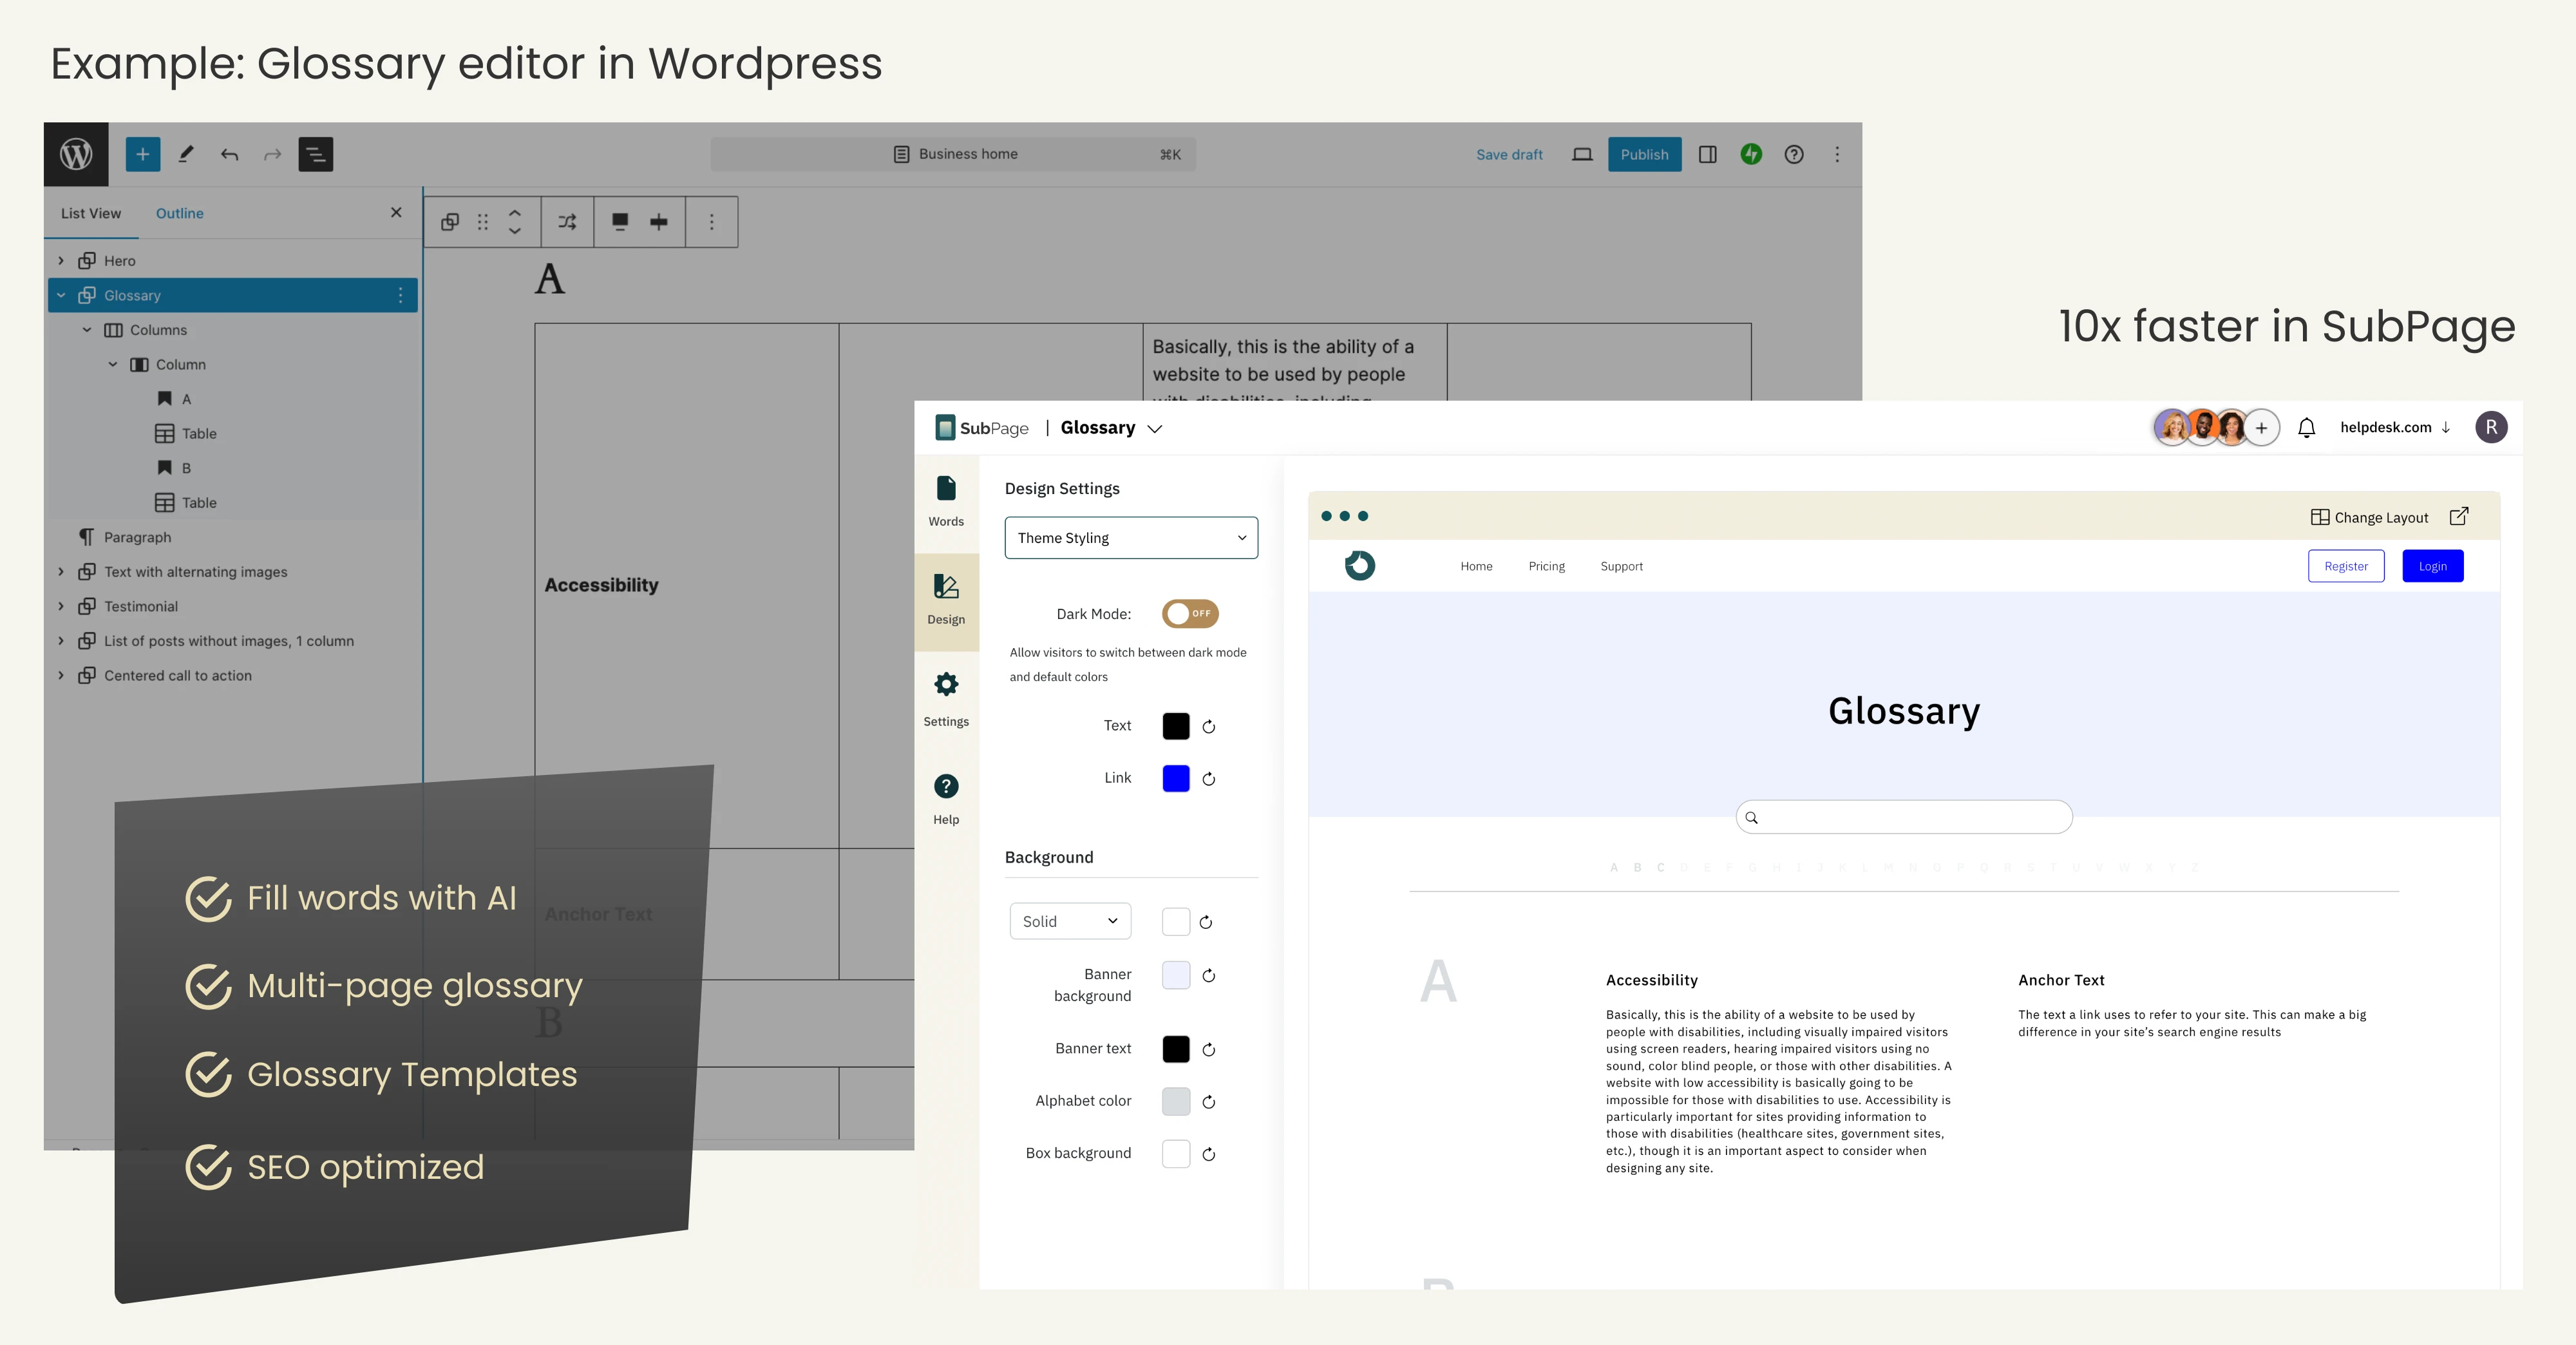2576x1345 pixels.
Task: Click the redo arrow in WordPress toolbar
Action: pyautogui.click(x=272, y=154)
